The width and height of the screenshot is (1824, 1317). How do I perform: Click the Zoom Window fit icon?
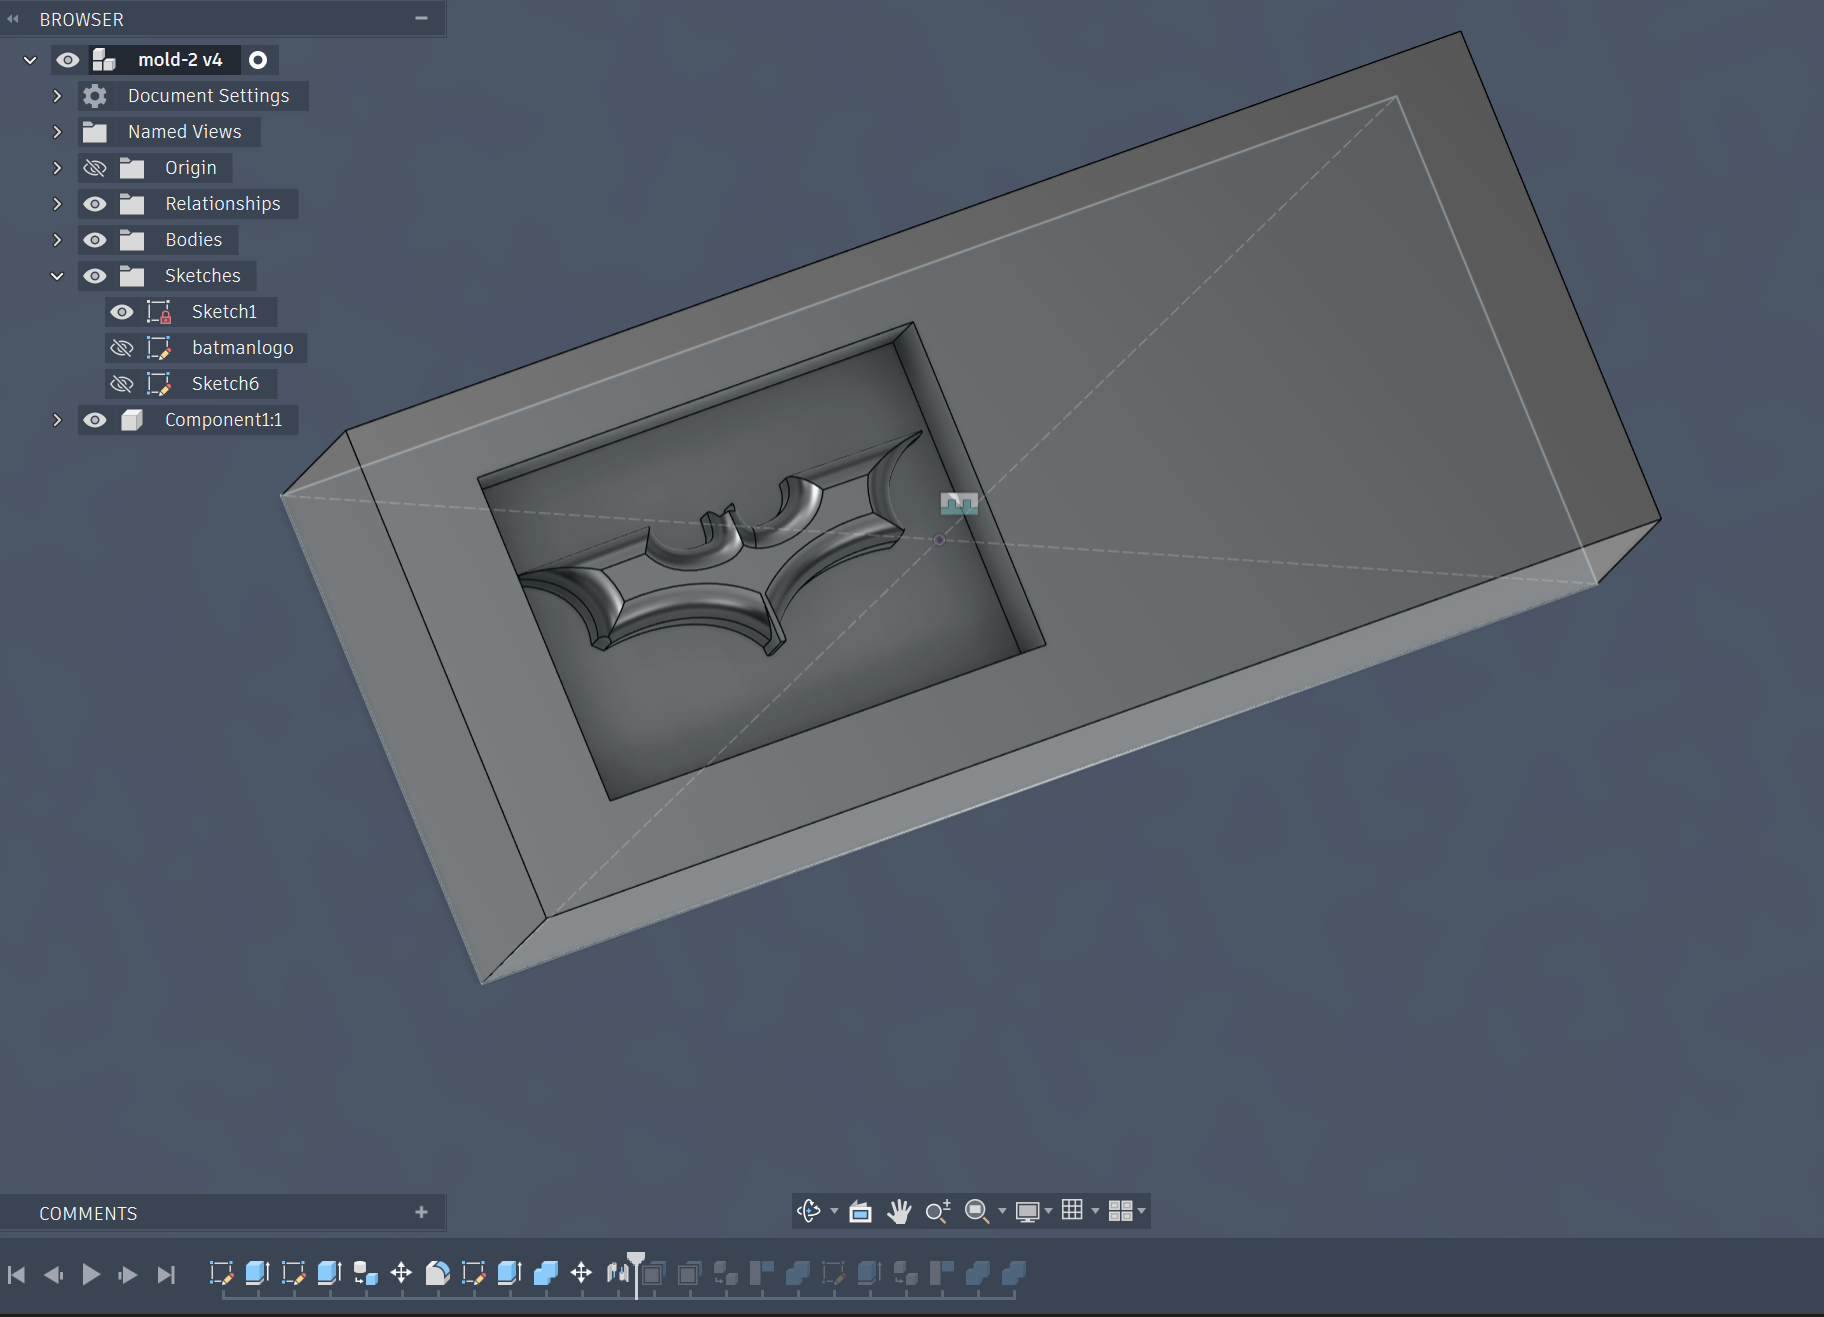[x=976, y=1212]
